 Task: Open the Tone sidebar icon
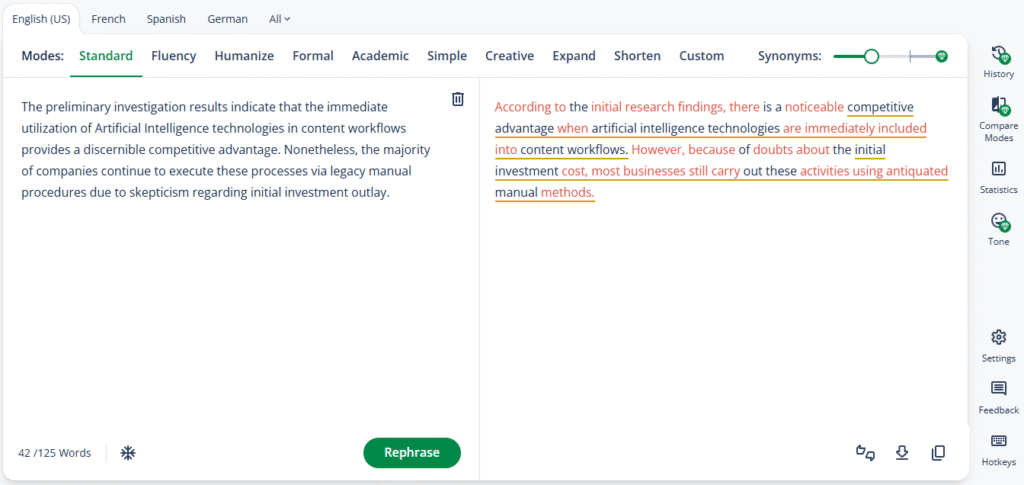click(998, 222)
